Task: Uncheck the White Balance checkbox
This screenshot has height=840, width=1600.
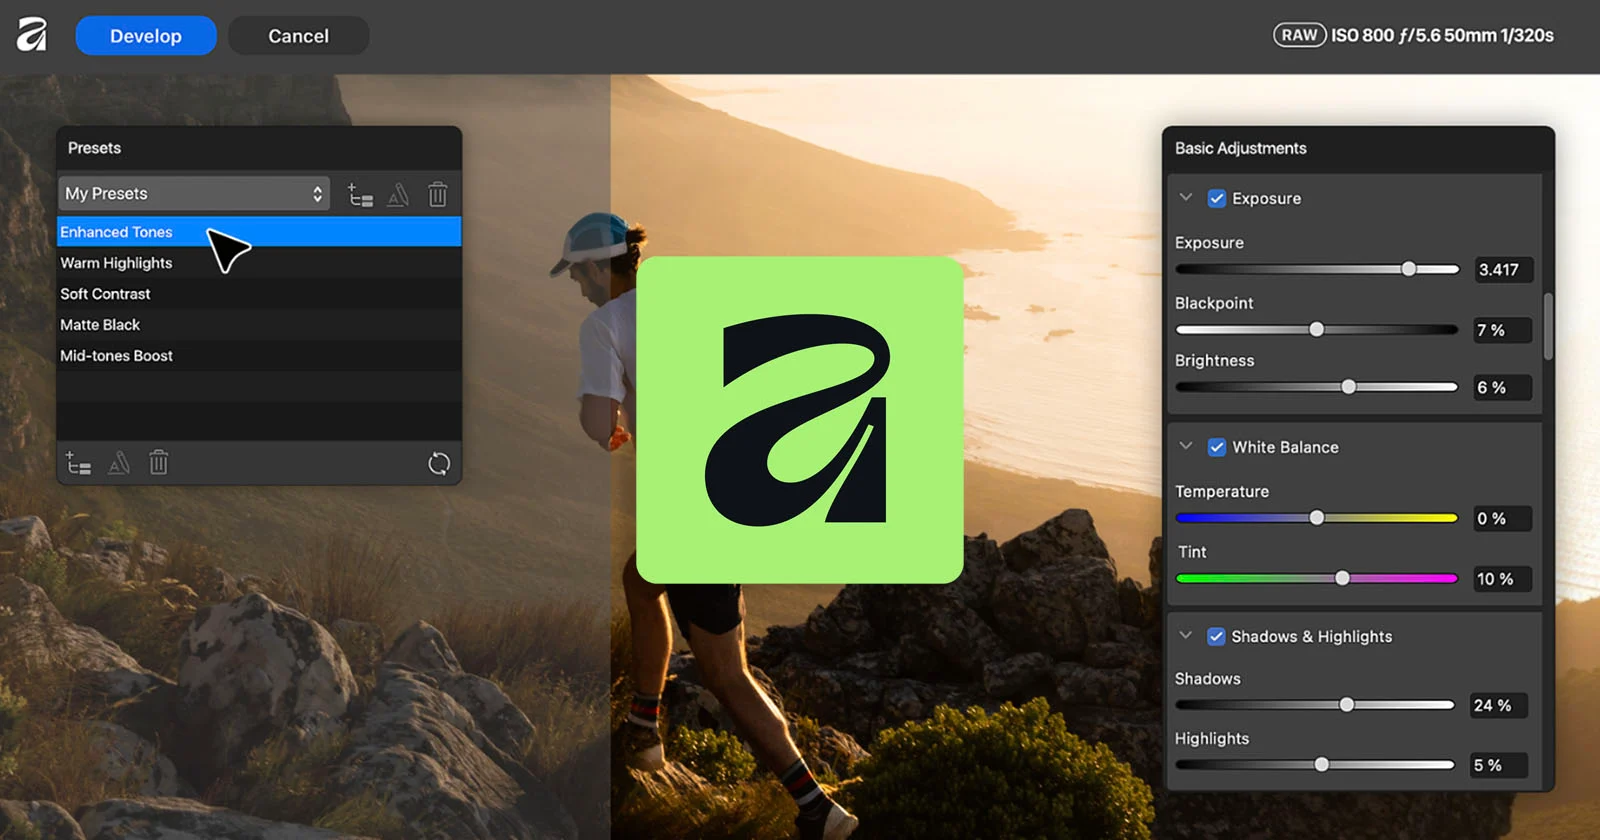Action: [x=1217, y=447]
